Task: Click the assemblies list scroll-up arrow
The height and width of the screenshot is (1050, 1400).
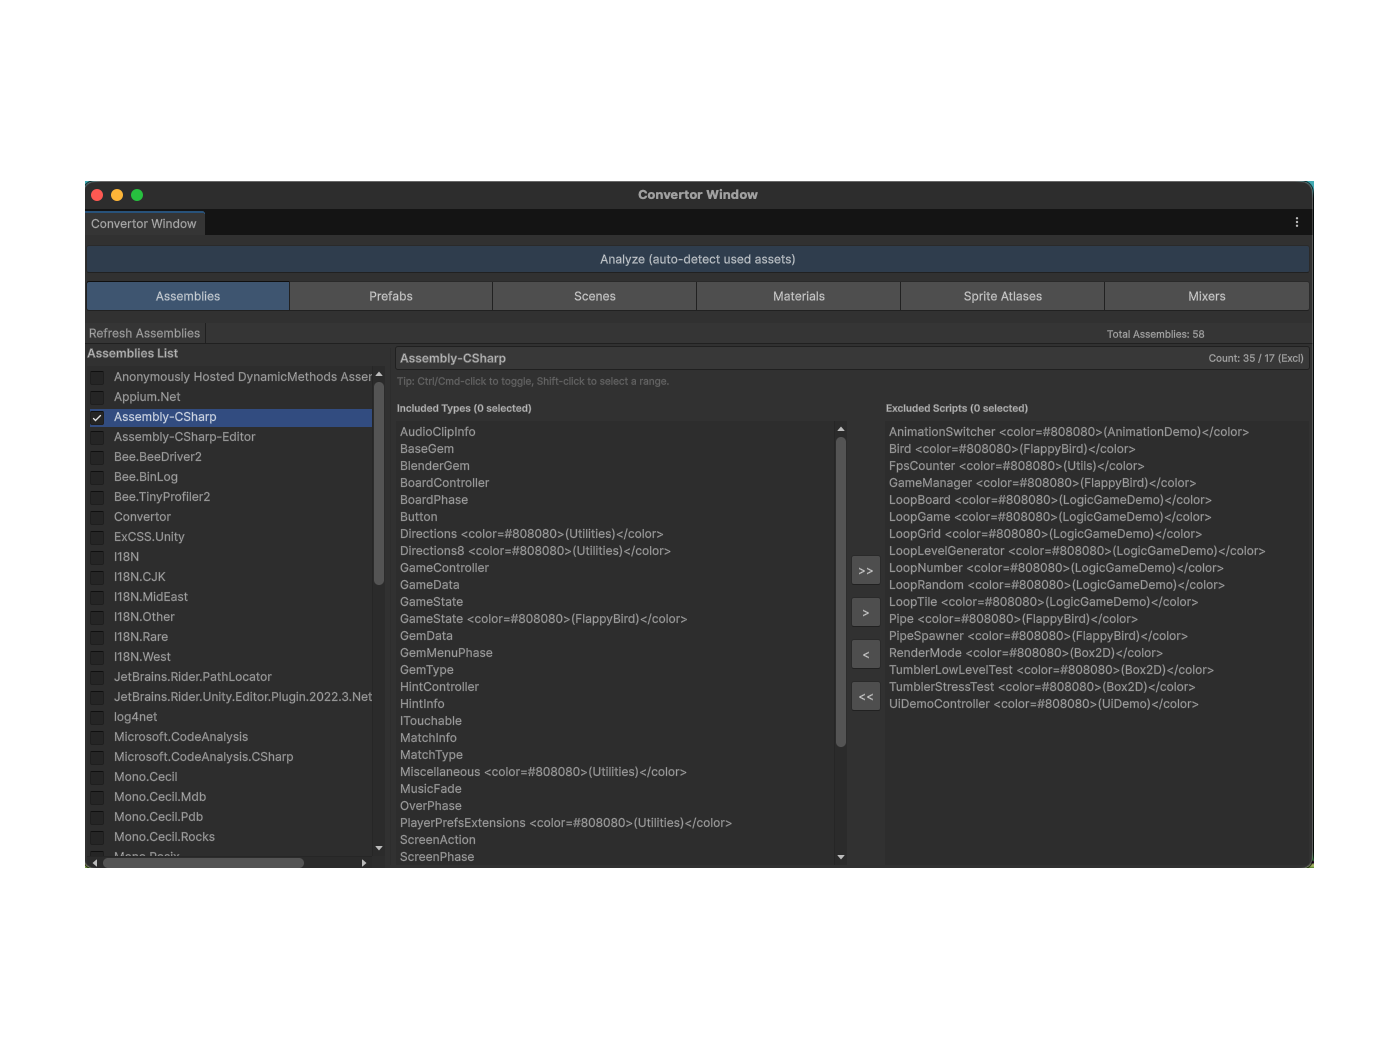Action: tap(379, 375)
